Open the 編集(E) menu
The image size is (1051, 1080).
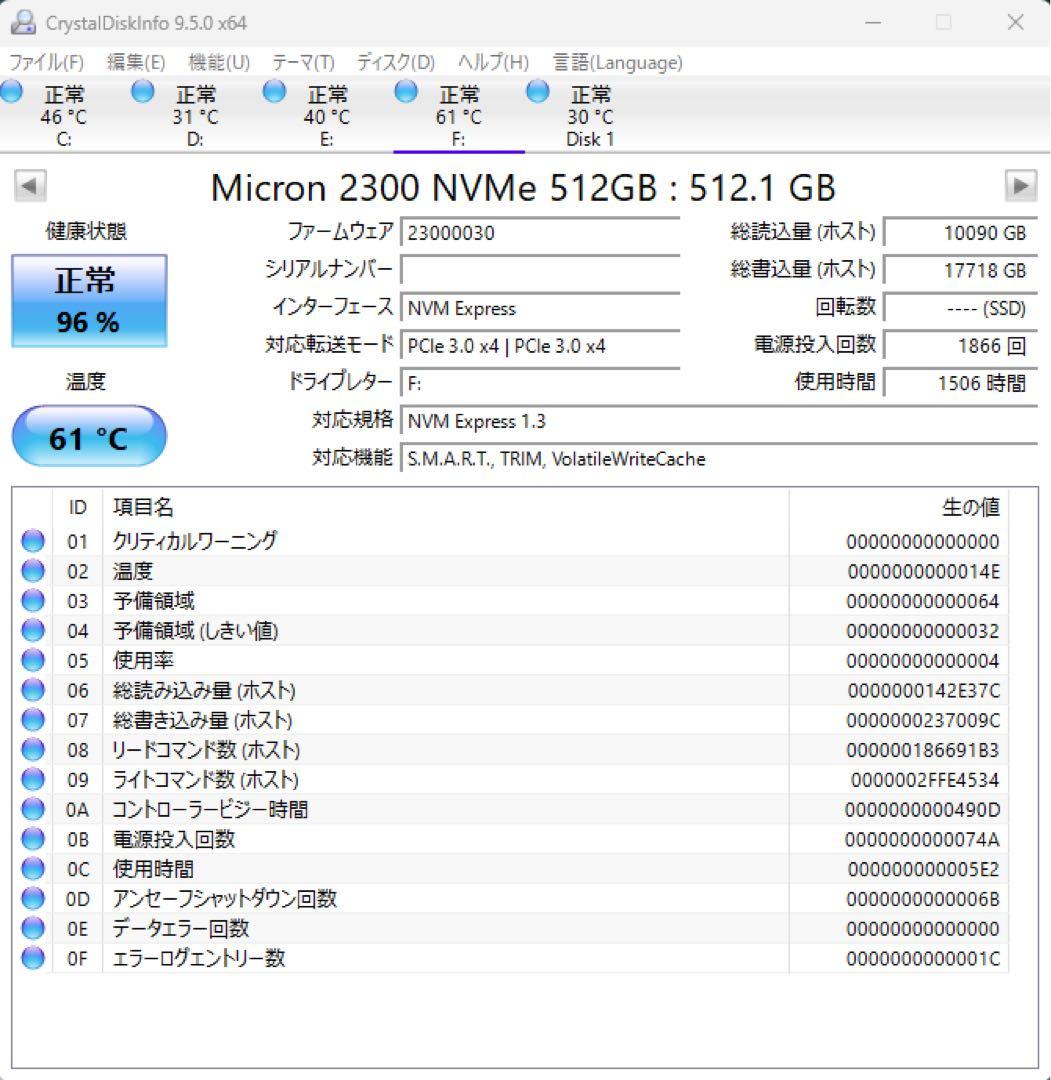click(136, 62)
